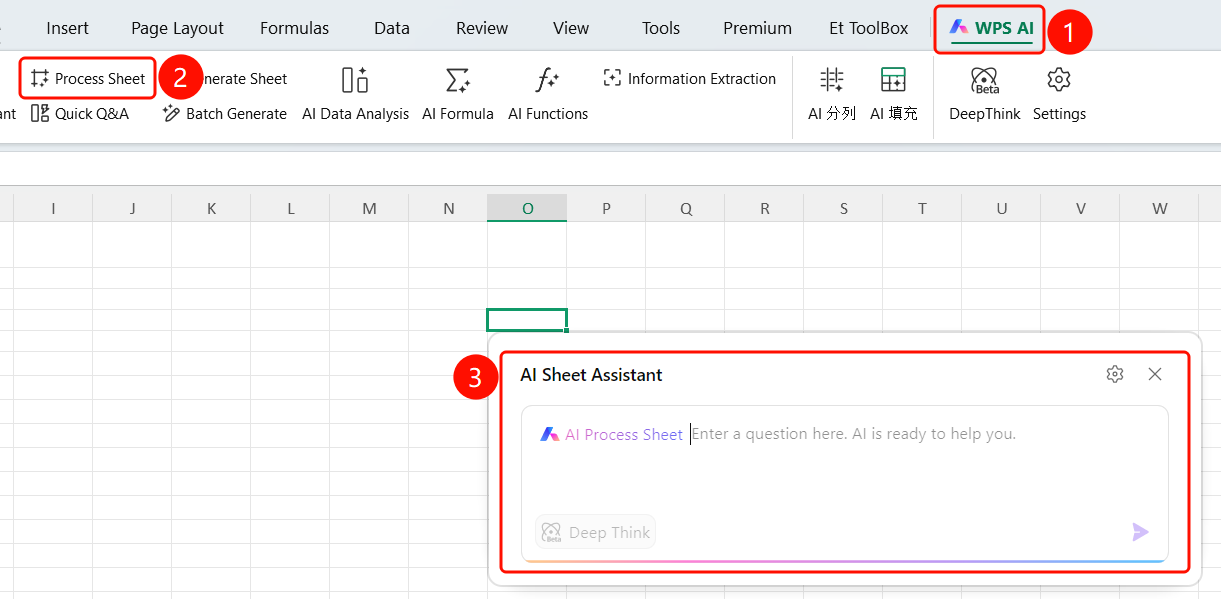1221x599 pixels.
Task: Select the Data ribbon tab
Action: [392, 28]
